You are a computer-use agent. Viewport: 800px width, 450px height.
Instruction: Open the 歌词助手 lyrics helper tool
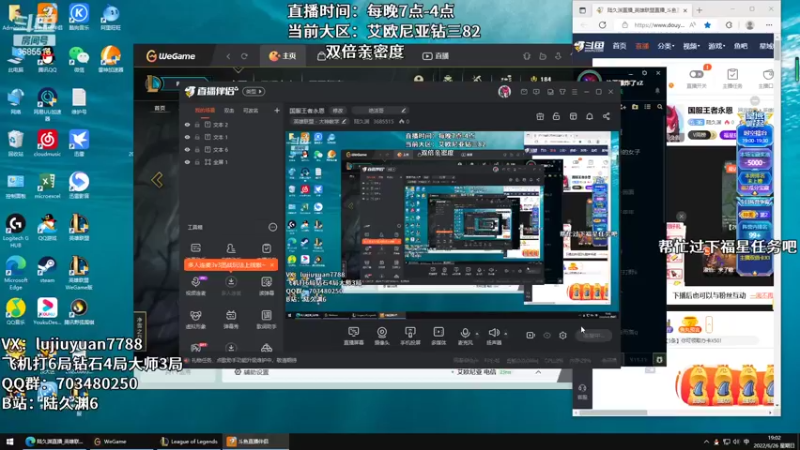pos(266,319)
